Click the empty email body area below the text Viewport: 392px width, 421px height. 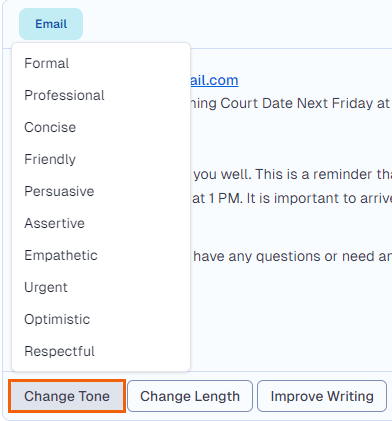290,320
